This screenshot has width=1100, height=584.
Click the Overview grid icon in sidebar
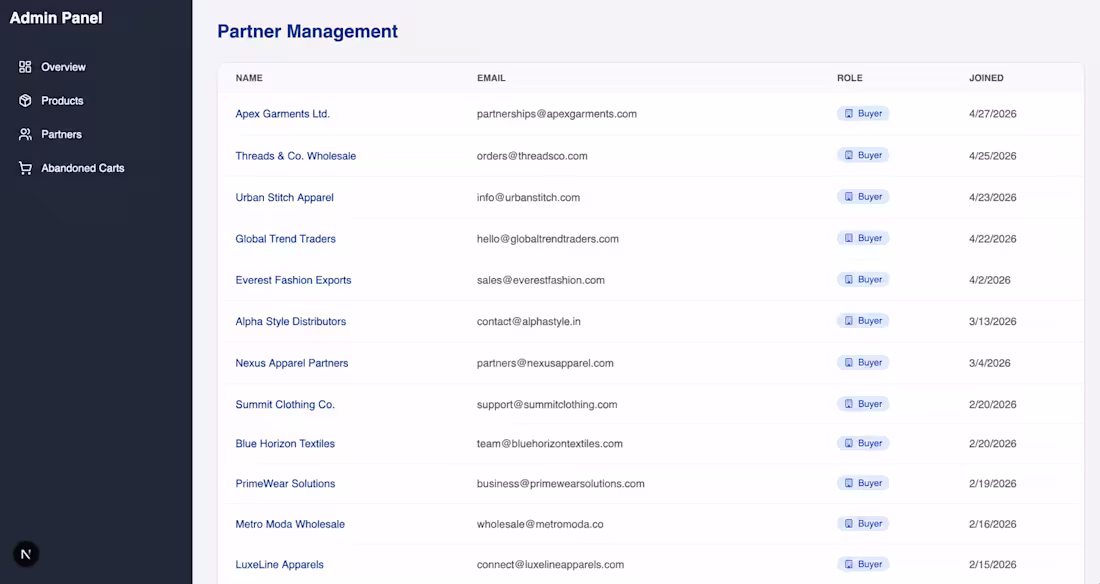25,67
